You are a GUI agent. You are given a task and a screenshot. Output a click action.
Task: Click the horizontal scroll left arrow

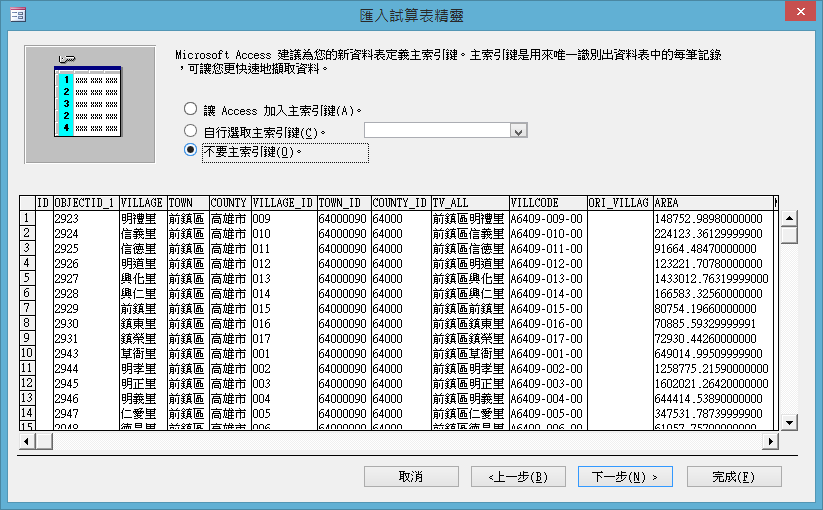point(26,441)
